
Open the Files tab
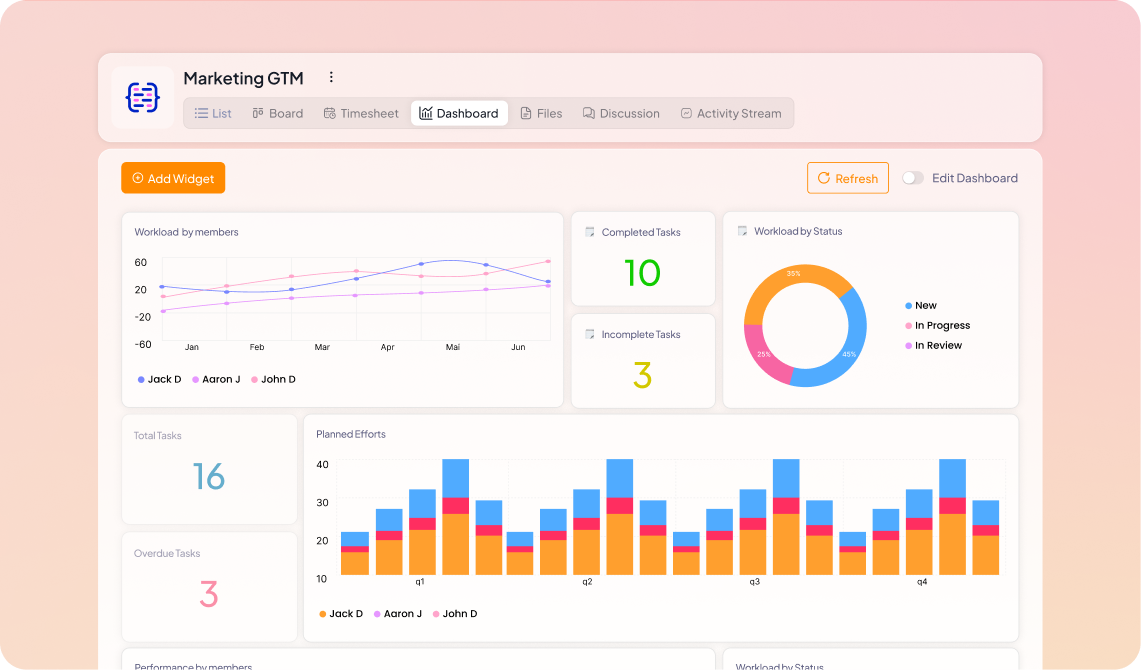coord(541,113)
